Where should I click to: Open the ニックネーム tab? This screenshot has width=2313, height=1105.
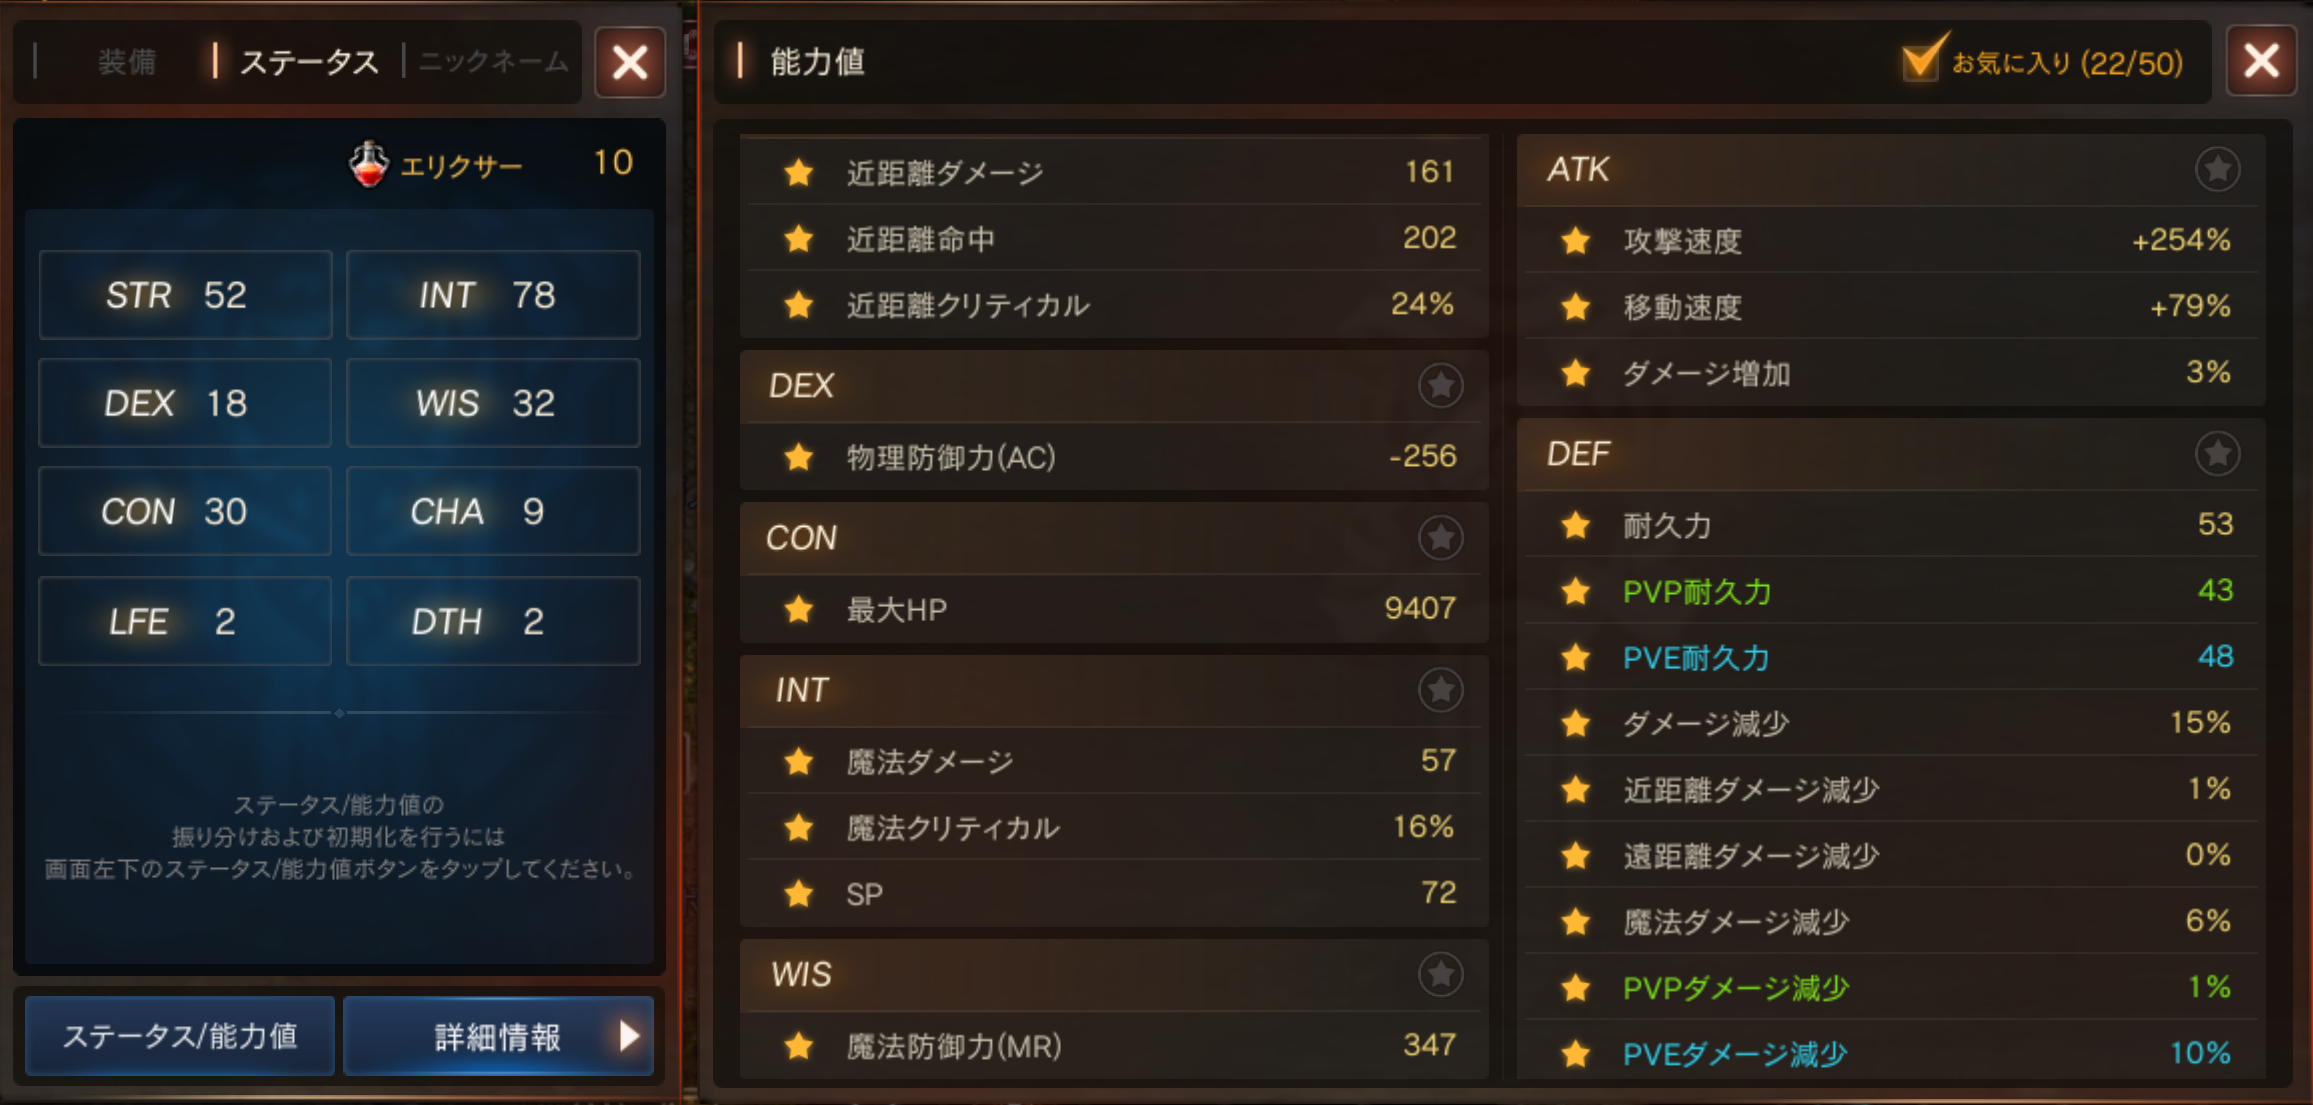[494, 62]
